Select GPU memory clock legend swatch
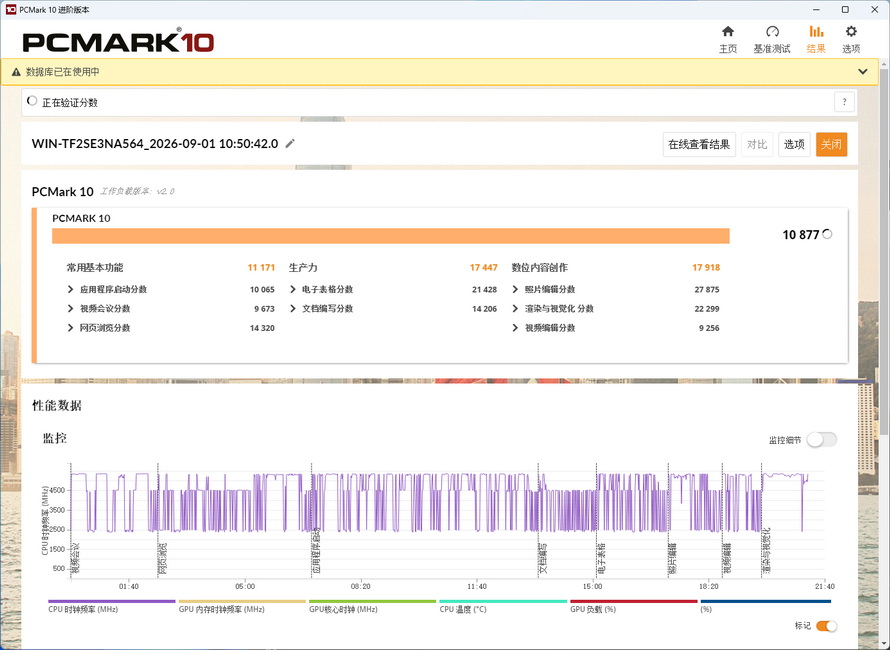 (x=242, y=601)
